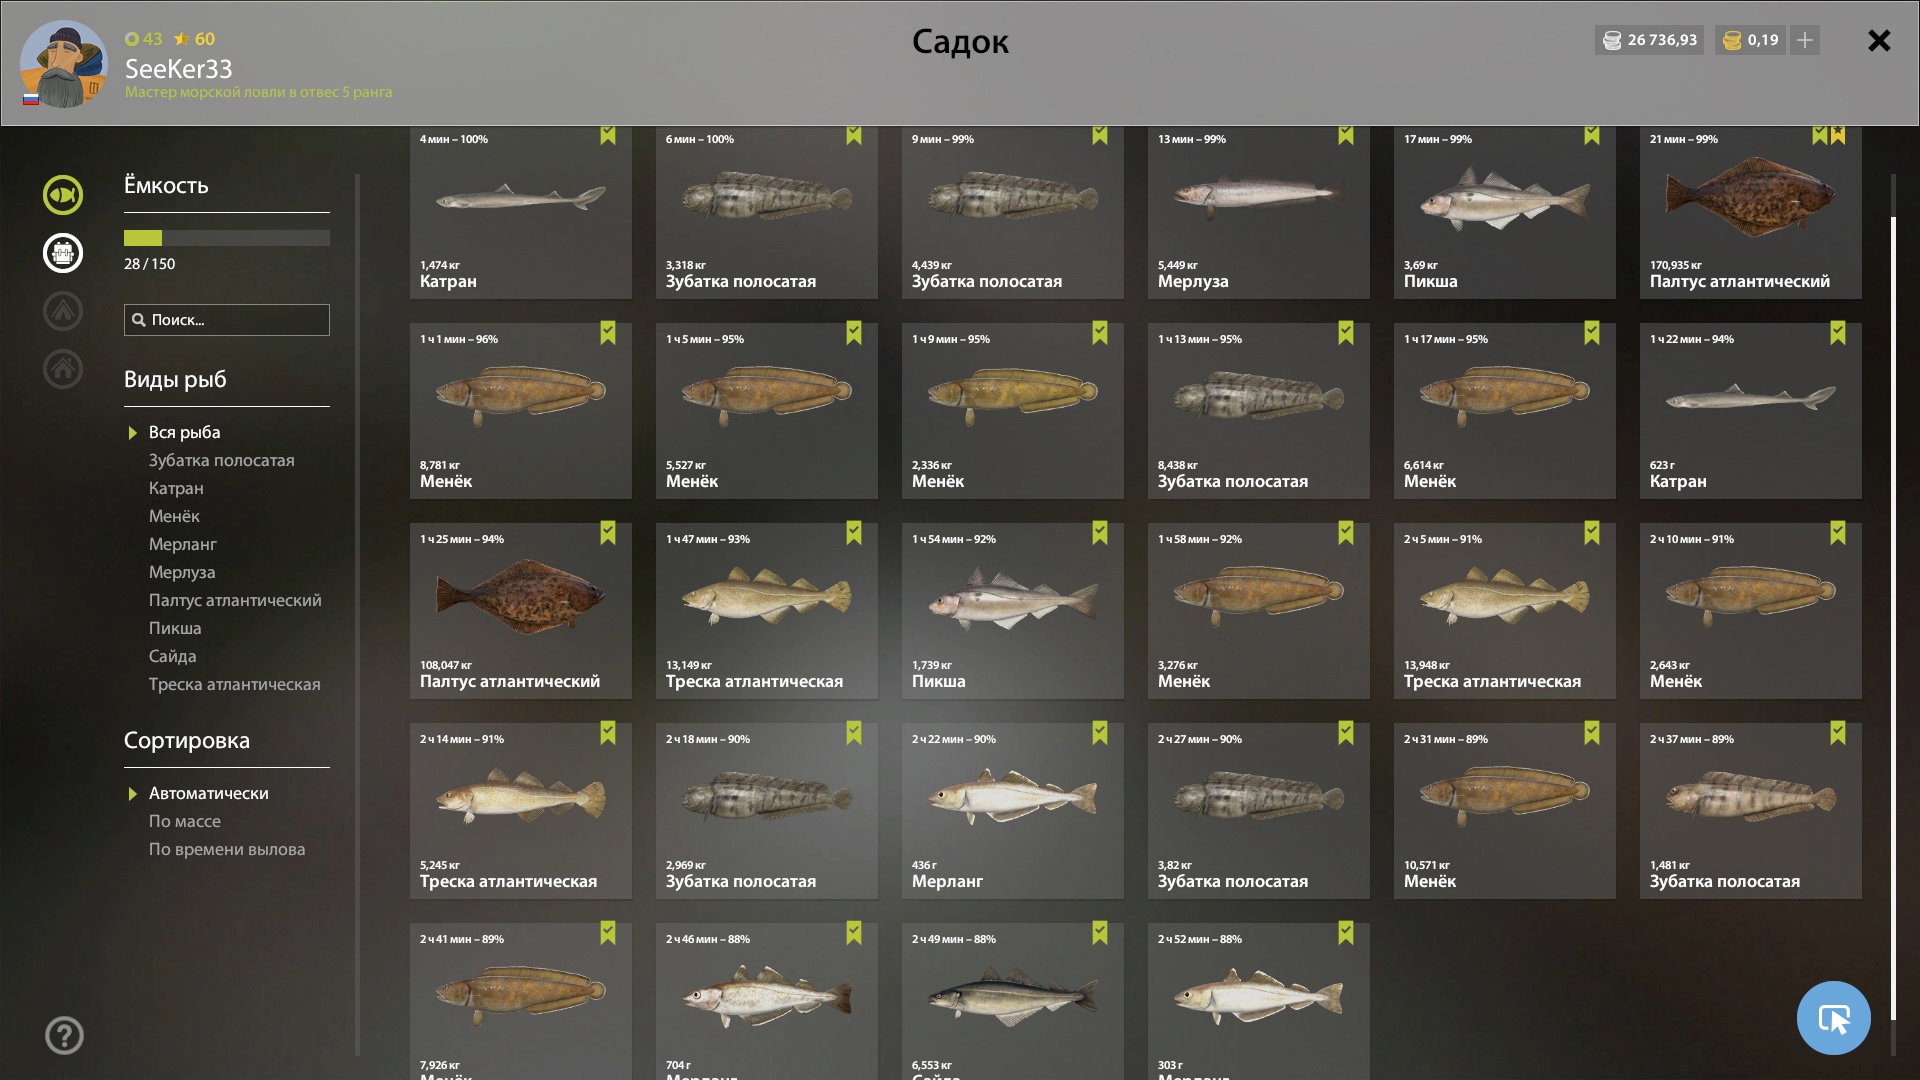1920x1080 pixels.
Task: Click the blue cursor selection button
Action: click(x=1833, y=1018)
